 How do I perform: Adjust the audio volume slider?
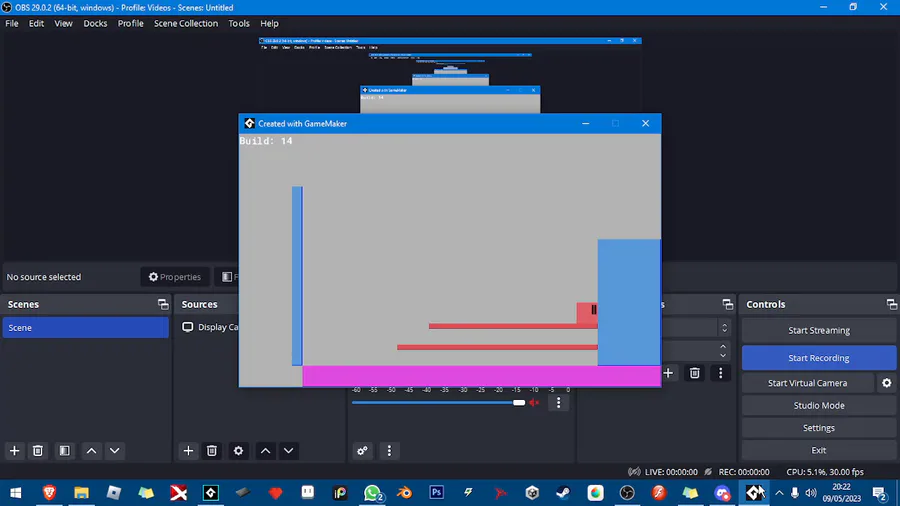pos(519,403)
